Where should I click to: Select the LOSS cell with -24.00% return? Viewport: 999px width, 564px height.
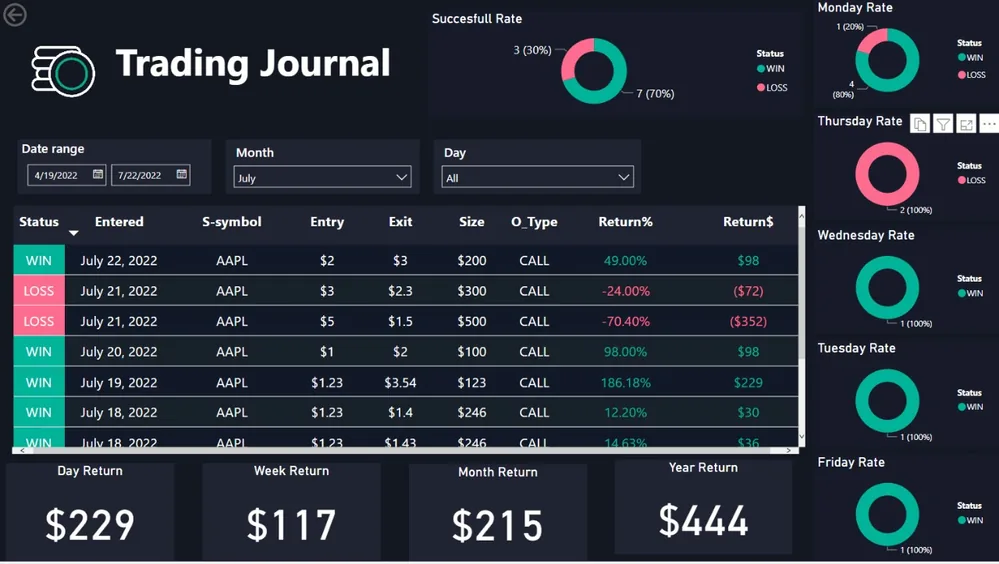click(39, 291)
